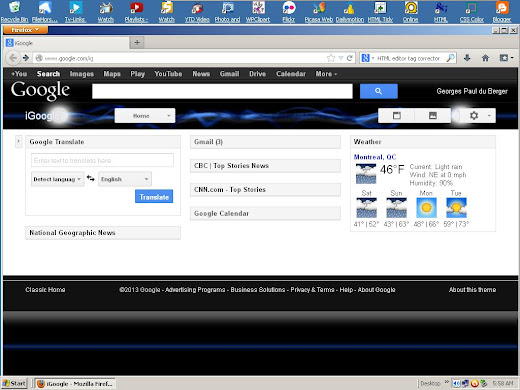Click the iGoogle change theme icon
520x390 pixels.
pos(433,116)
